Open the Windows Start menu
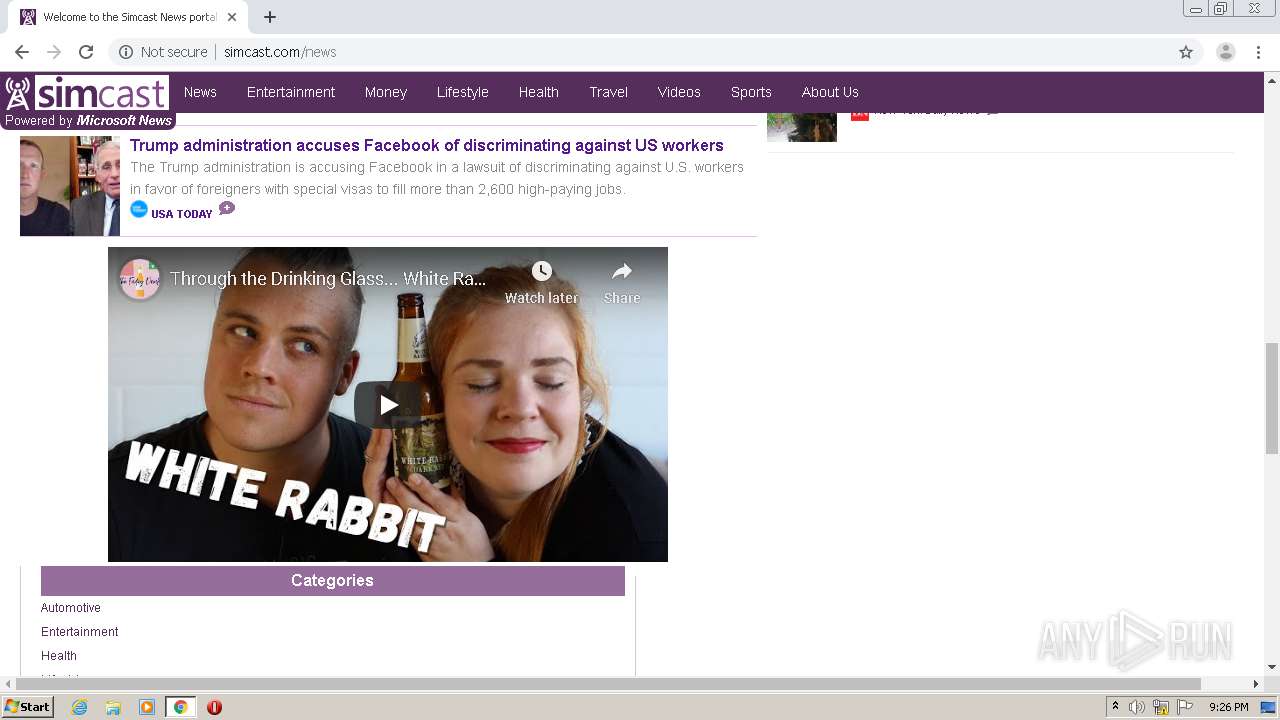 pos(27,707)
